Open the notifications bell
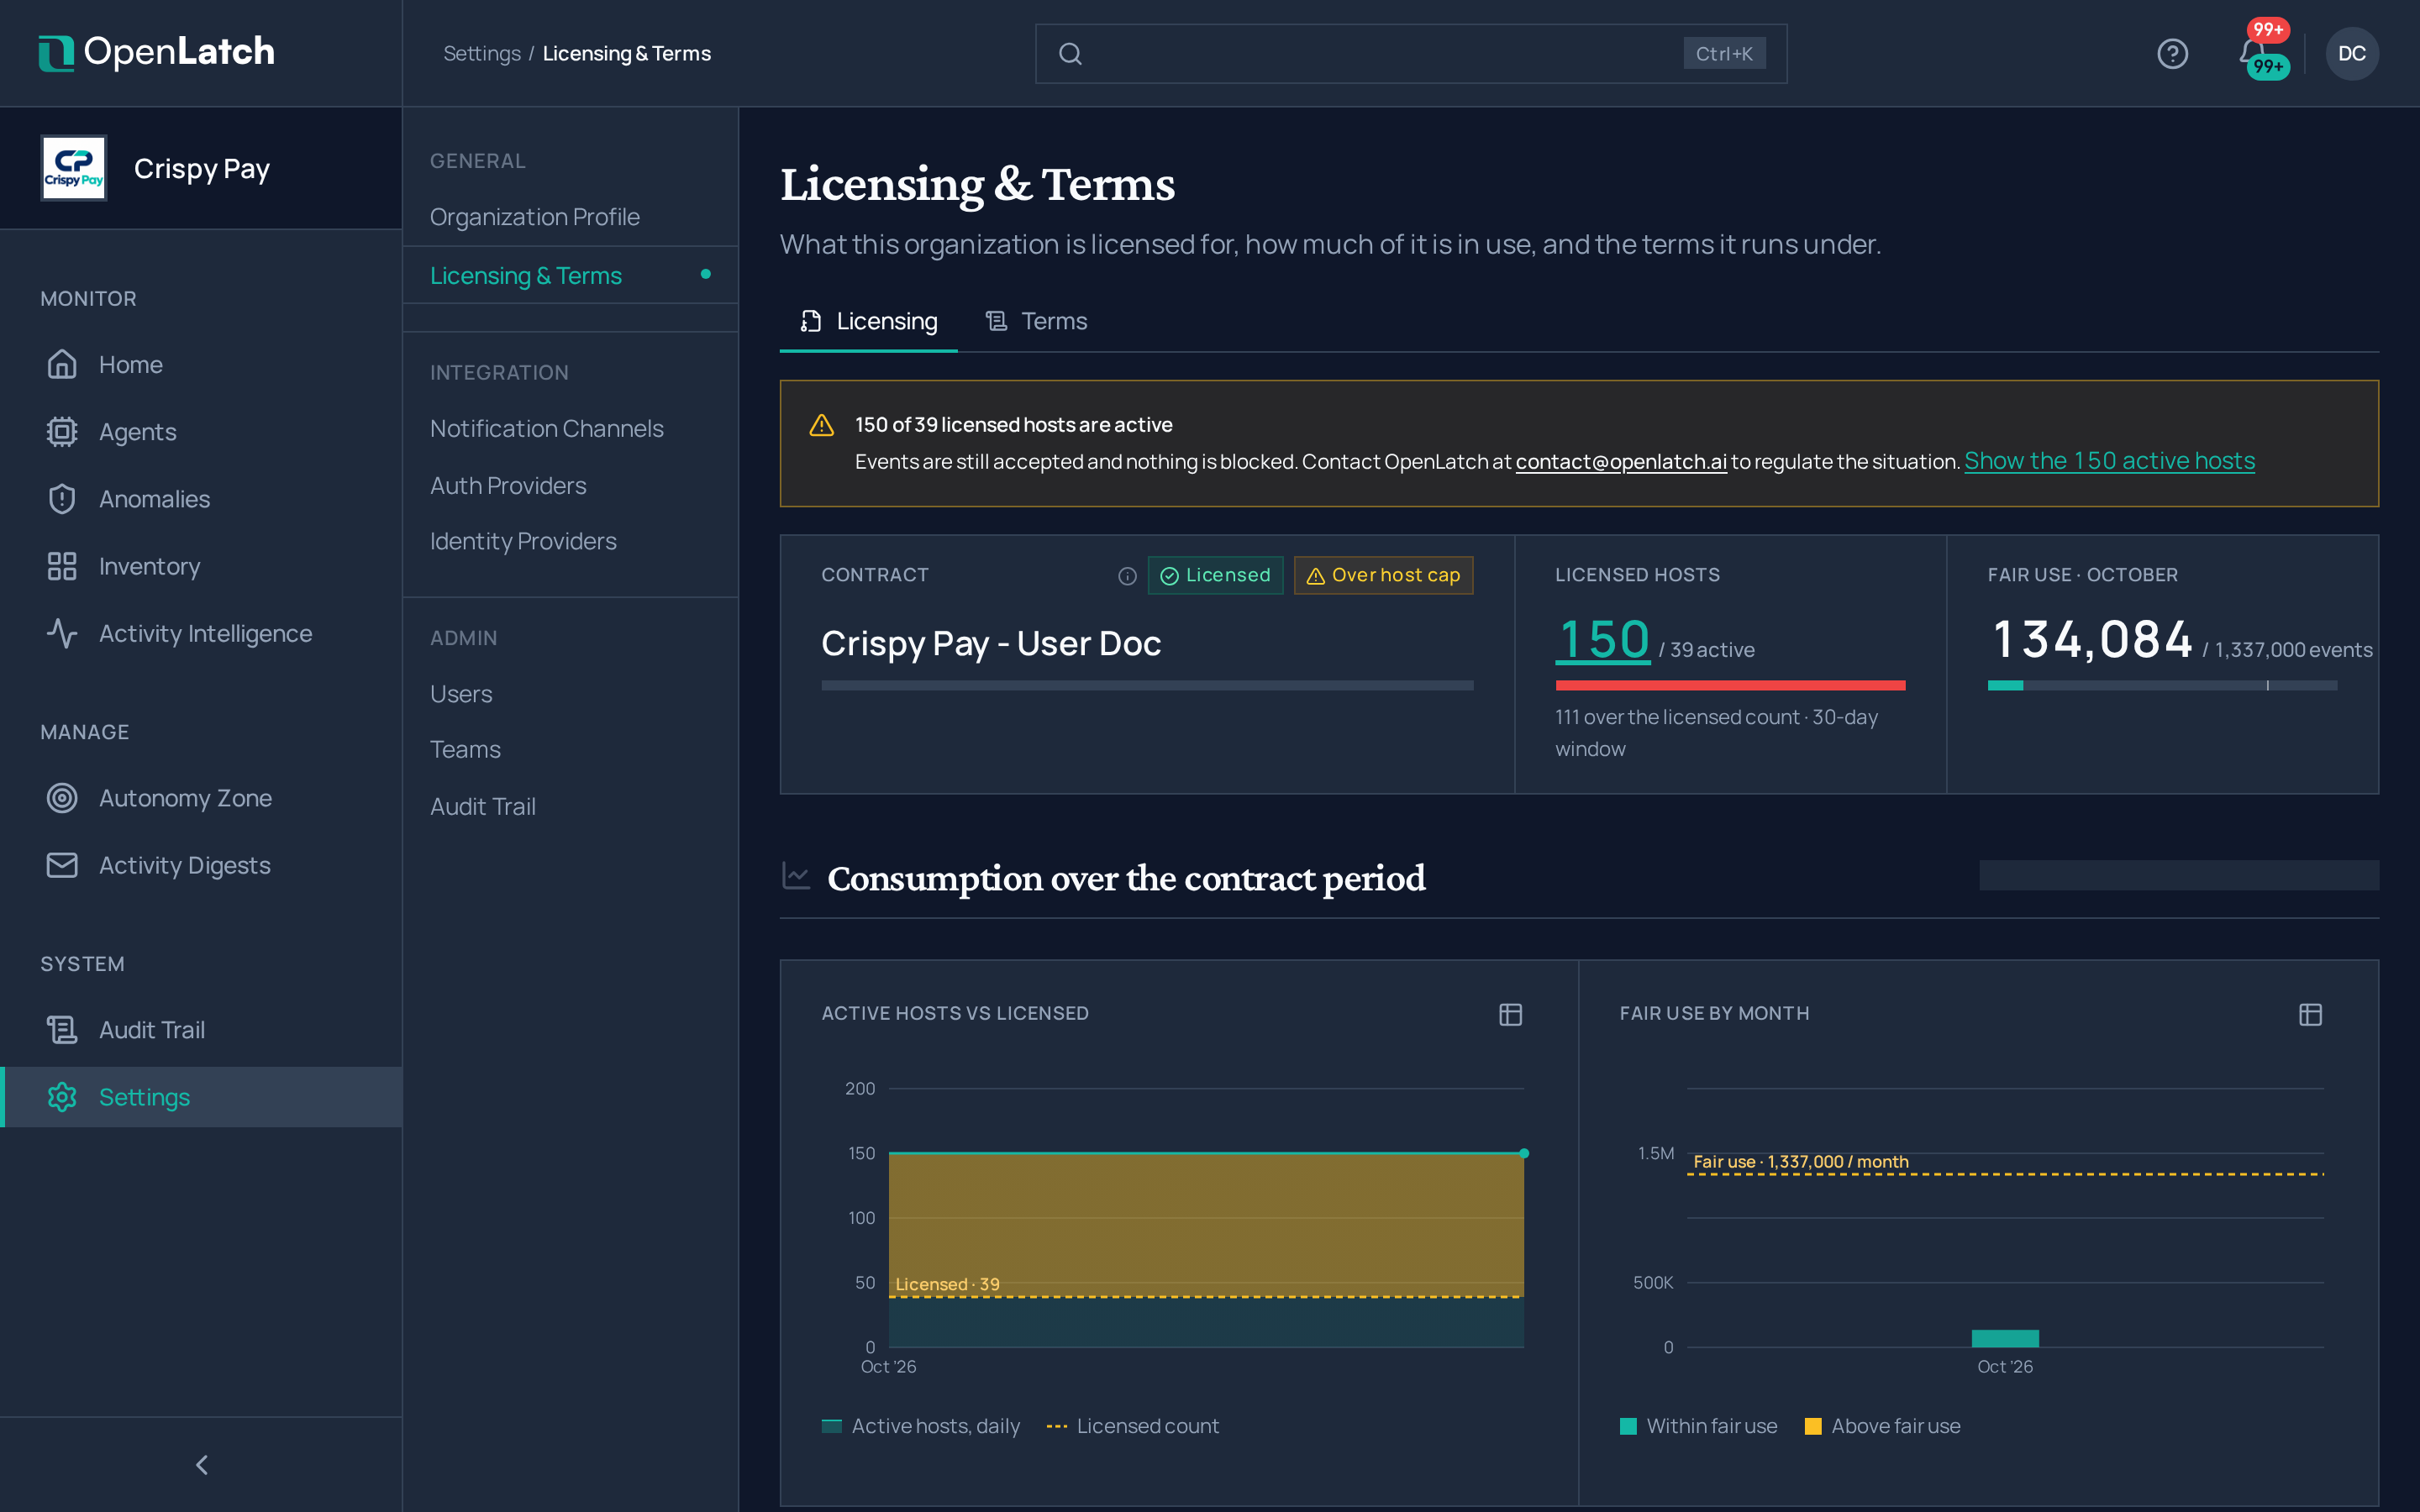The width and height of the screenshot is (2420, 1512). 2252,53
